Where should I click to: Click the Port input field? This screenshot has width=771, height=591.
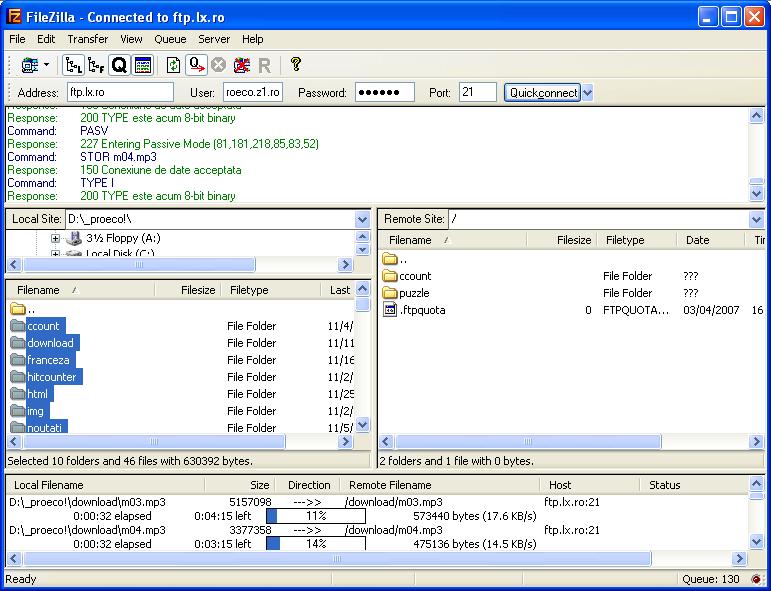[x=477, y=92]
